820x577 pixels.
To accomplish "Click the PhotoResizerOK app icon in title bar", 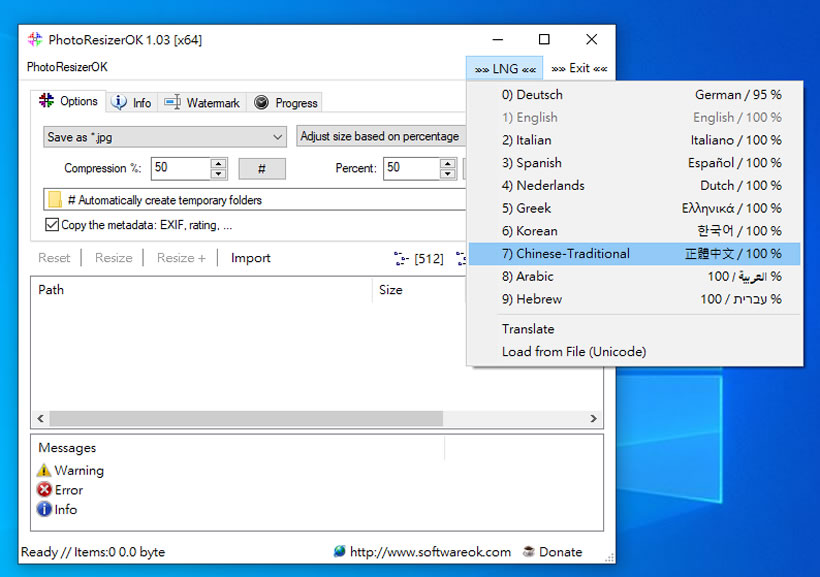I will pyautogui.click(x=35, y=39).
